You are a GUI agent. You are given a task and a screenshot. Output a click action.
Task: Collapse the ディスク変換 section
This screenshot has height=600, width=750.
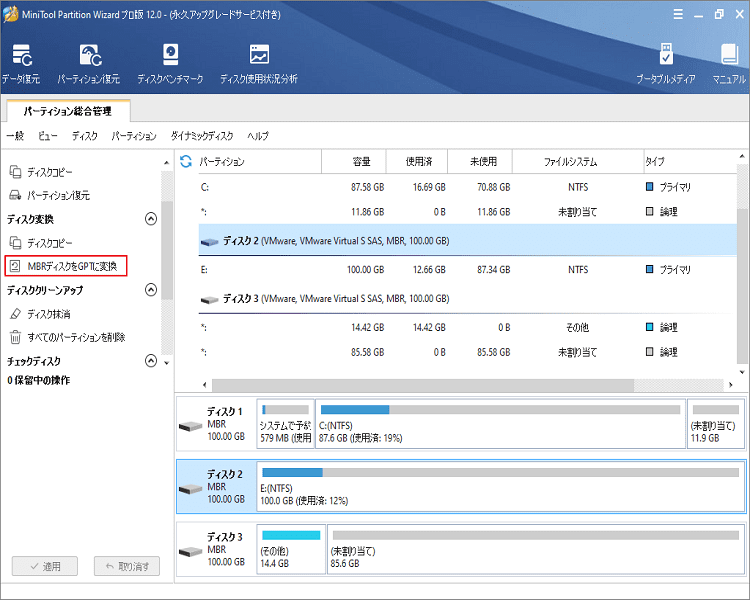(x=151, y=219)
